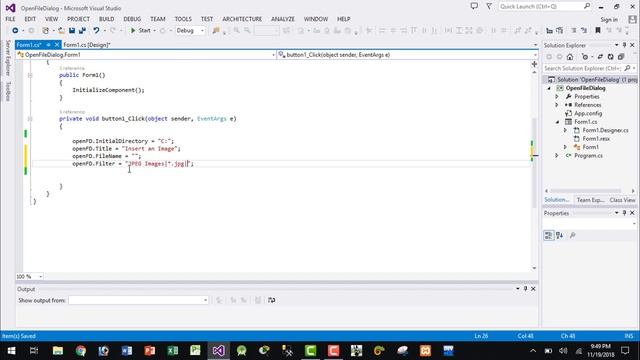Select Form1.resx in Solution Explorer
Screen dimensions: 640x360
[596, 139]
